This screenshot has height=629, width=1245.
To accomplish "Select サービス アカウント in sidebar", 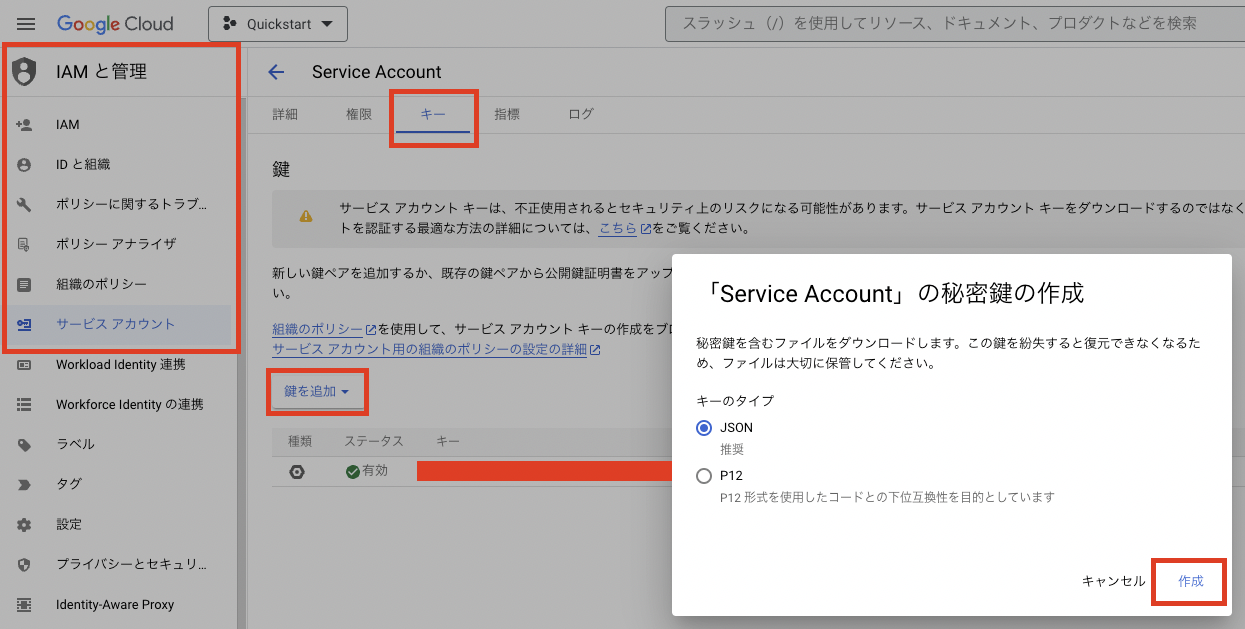I will [118, 324].
